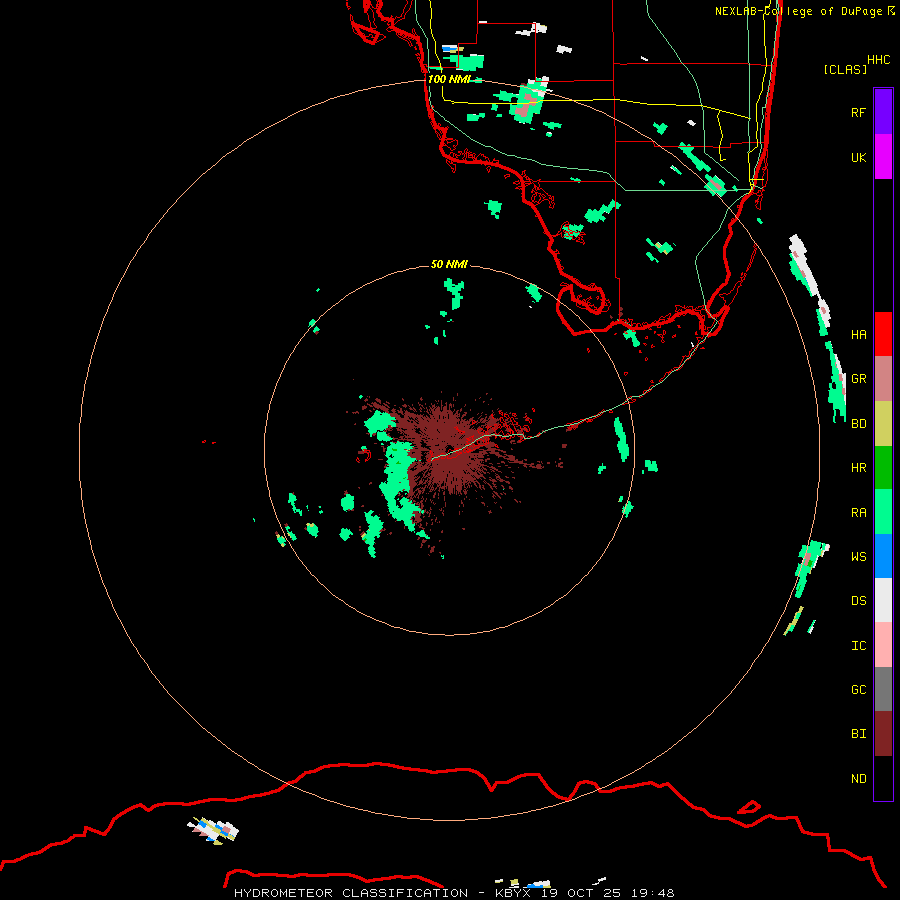Click the magenta UK swatch in legend
The image size is (900, 900).
(883, 156)
